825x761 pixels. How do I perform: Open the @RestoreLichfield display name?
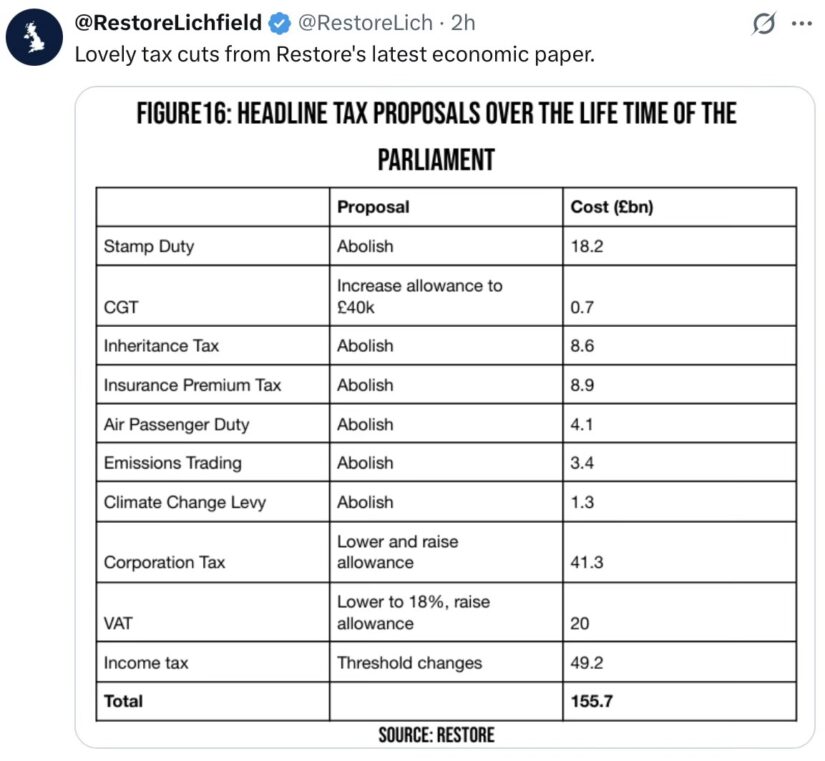click(x=168, y=23)
